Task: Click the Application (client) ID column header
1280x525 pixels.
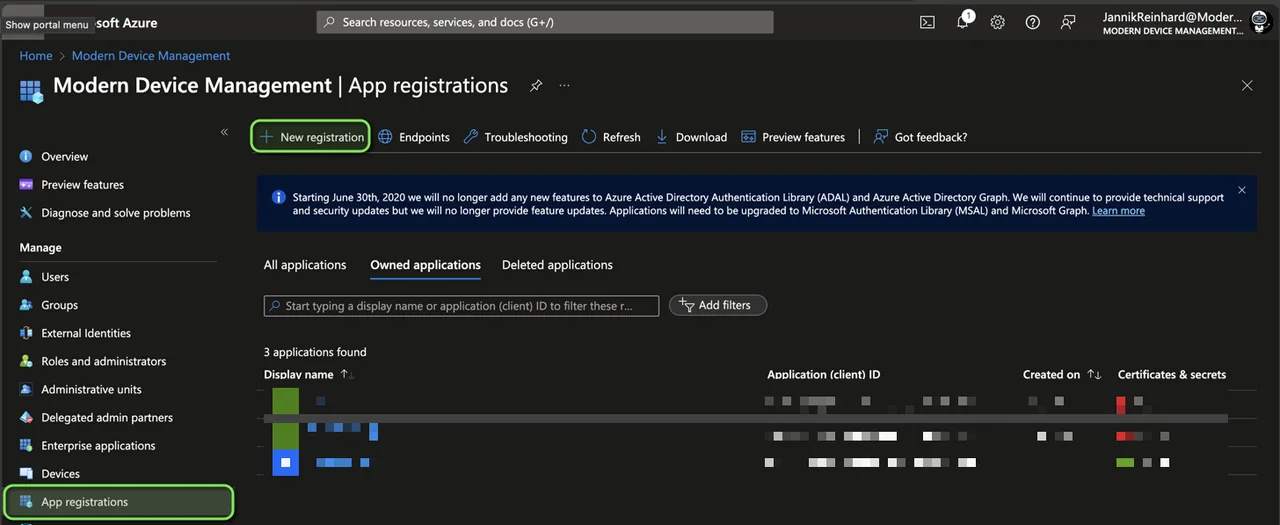Action: [824, 375]
